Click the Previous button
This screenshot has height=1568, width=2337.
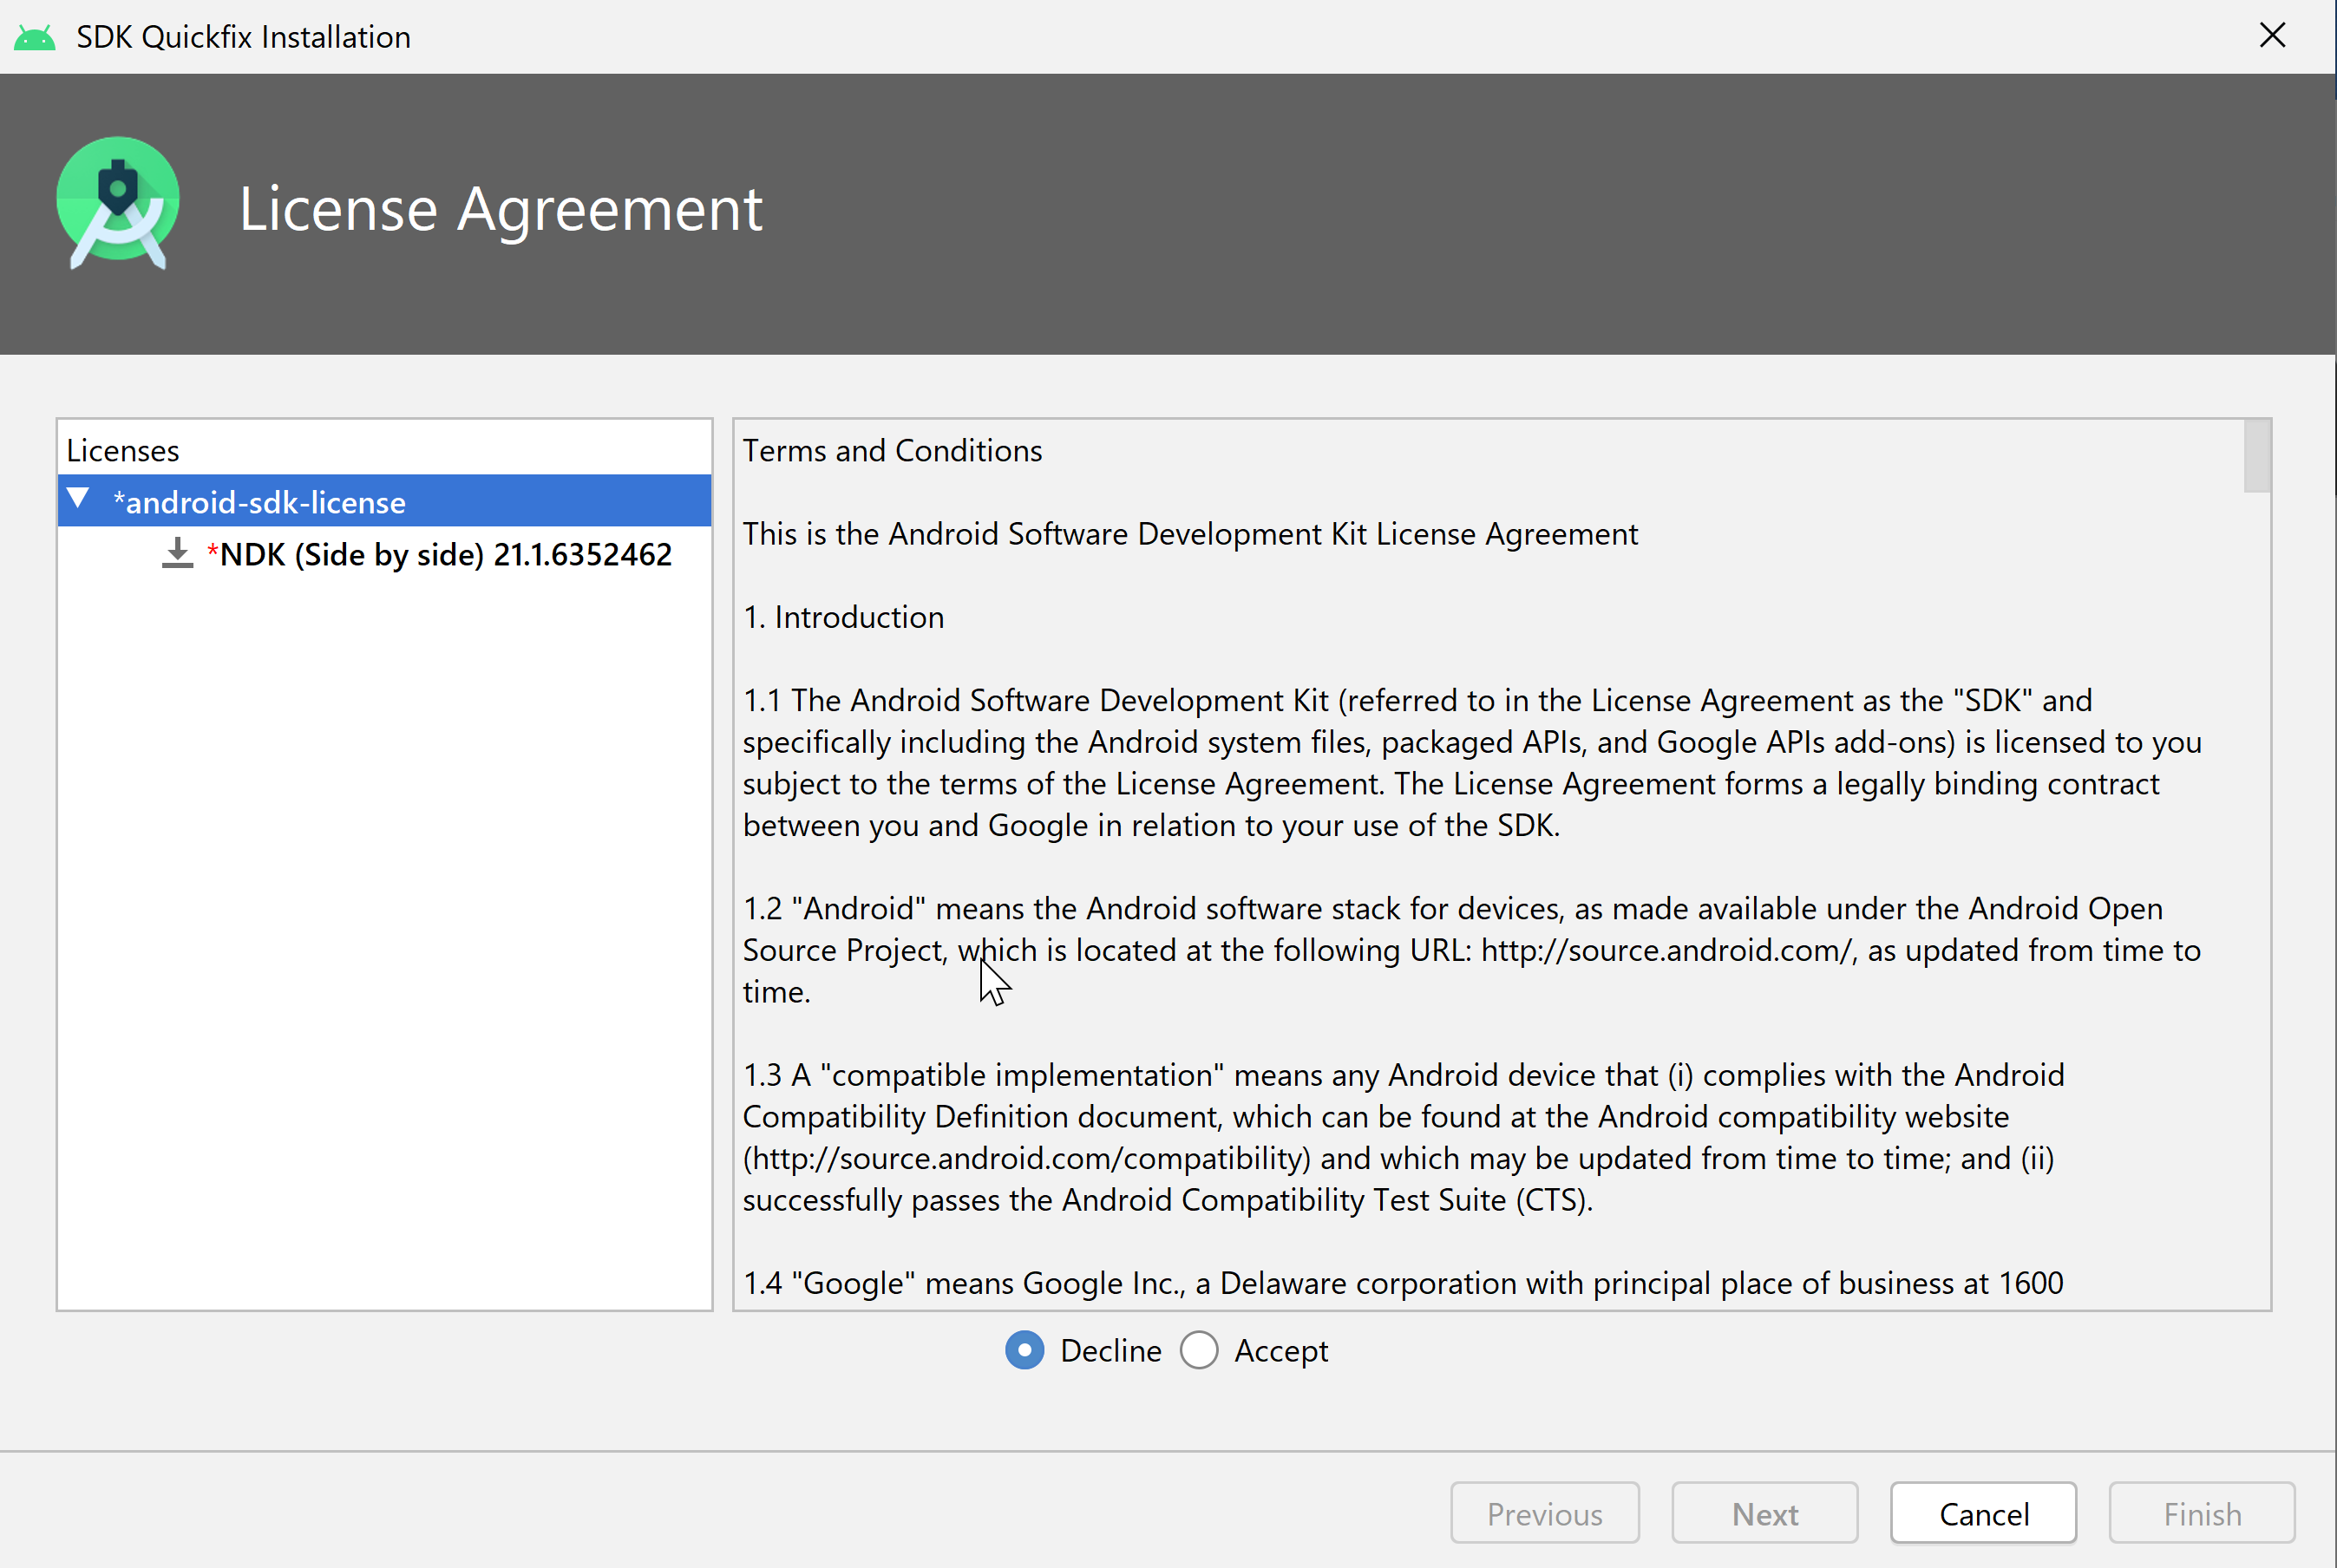click(1544, 1513)
